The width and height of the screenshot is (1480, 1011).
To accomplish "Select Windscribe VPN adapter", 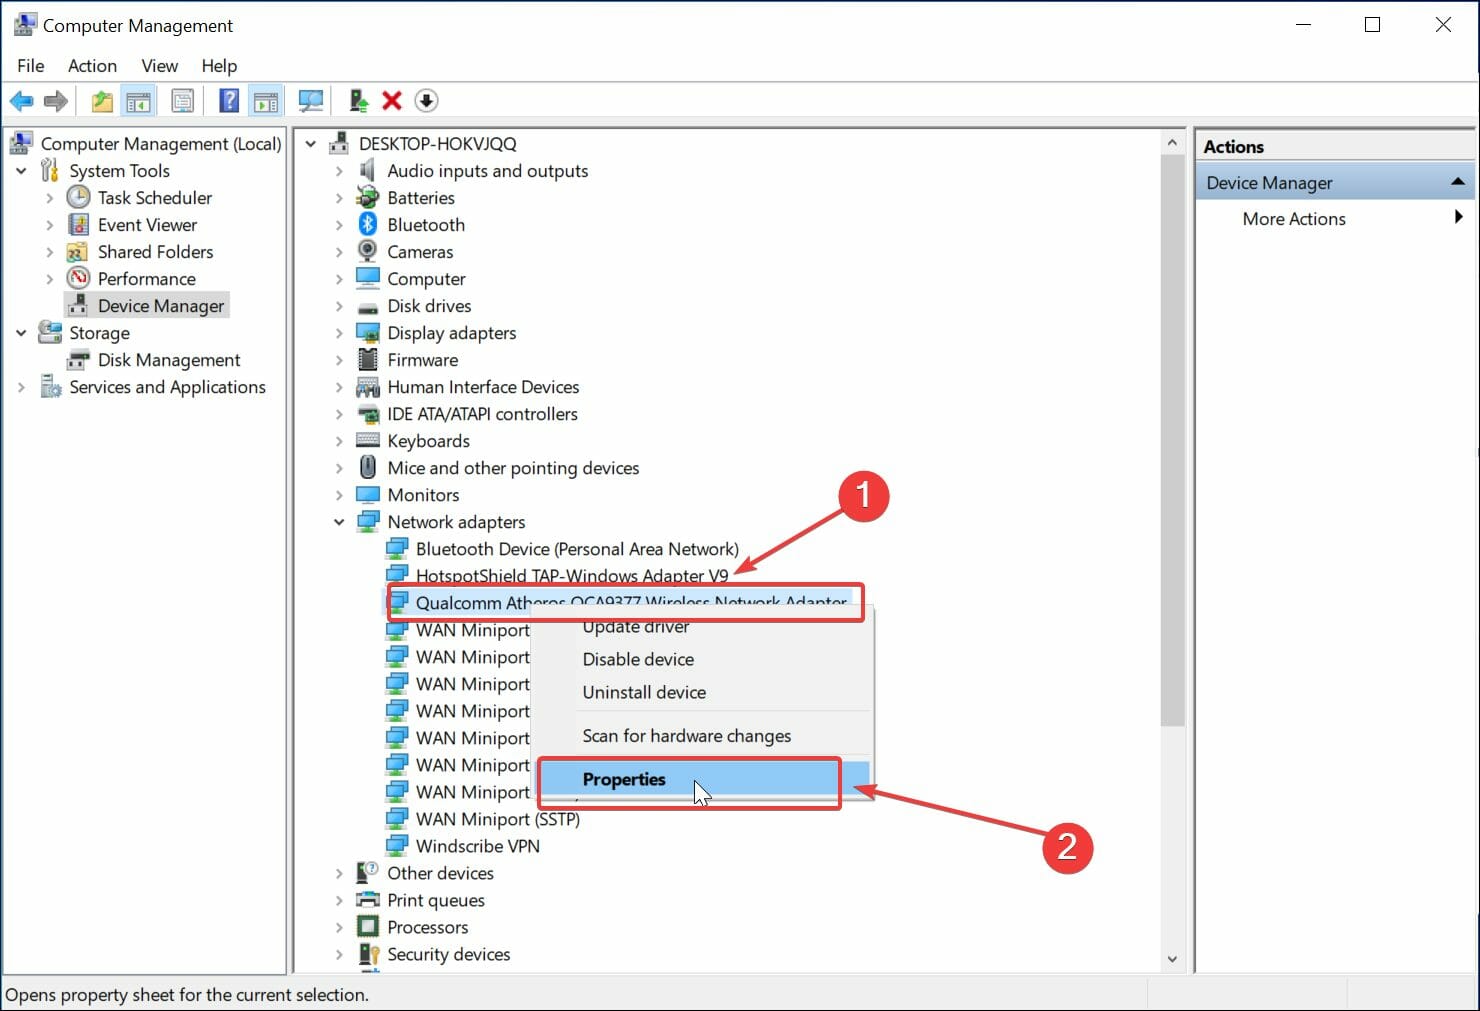I will (478, 846).
